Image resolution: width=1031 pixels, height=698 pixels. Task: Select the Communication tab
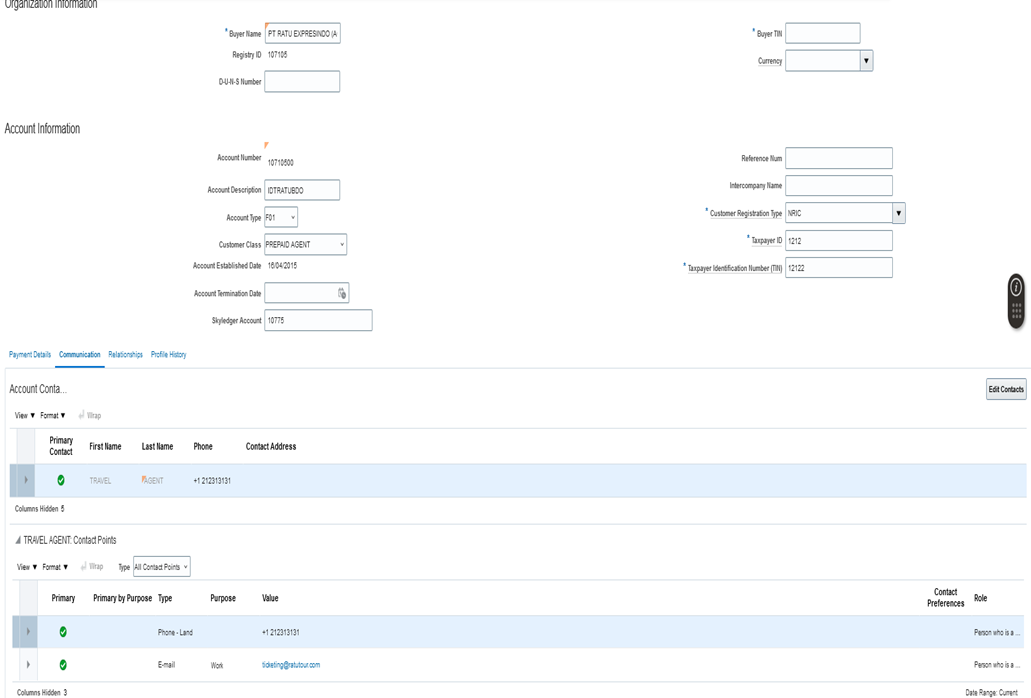click(x=80, y=354)
